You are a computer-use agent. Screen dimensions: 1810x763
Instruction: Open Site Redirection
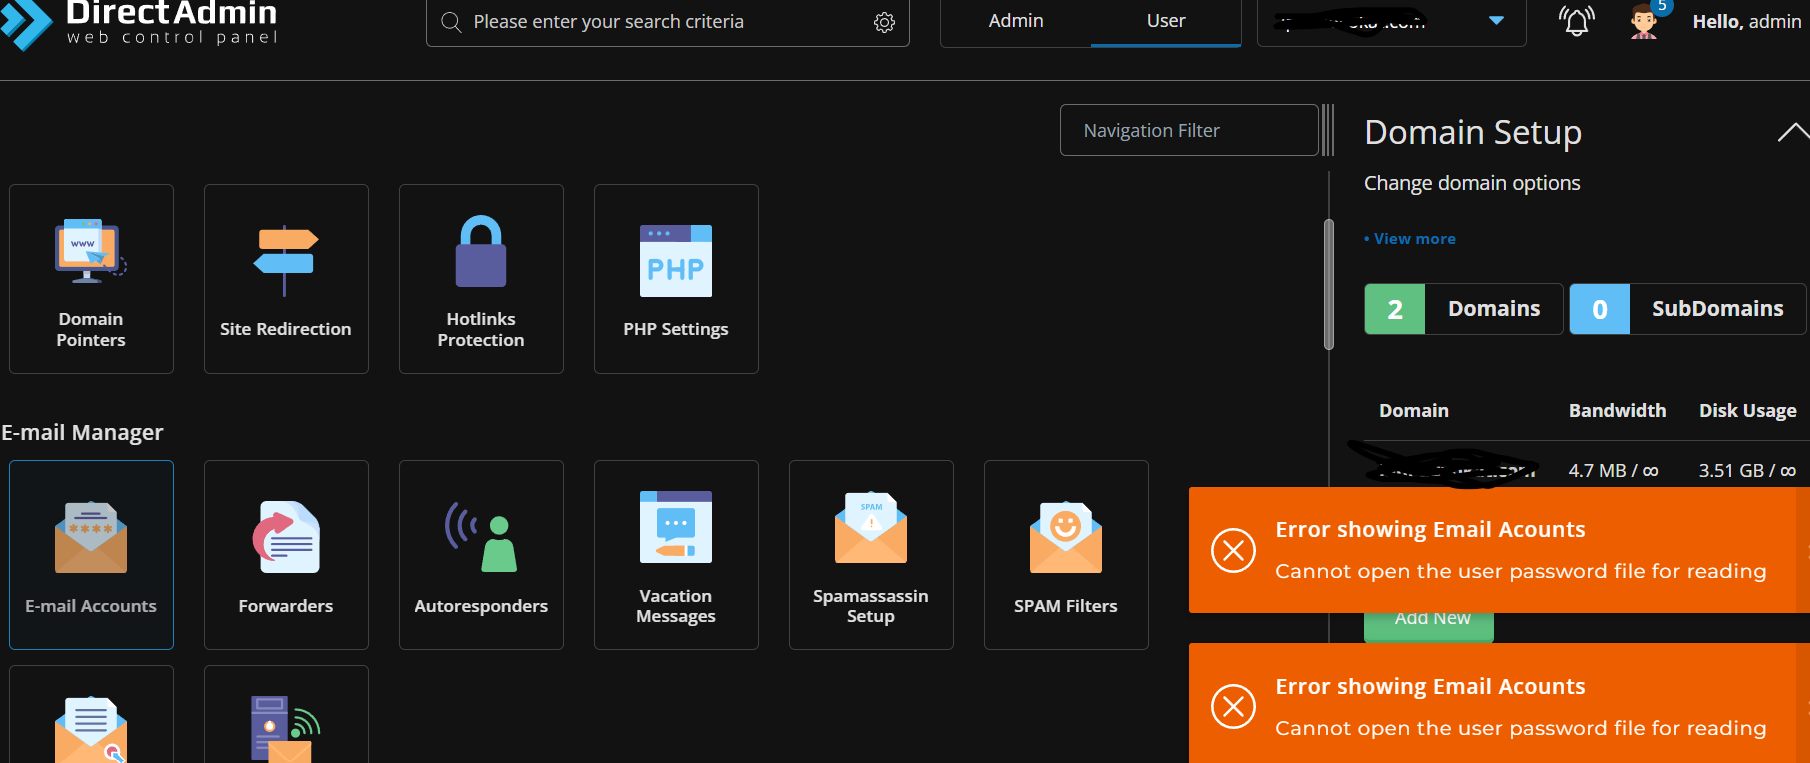[x=286, y=279]
